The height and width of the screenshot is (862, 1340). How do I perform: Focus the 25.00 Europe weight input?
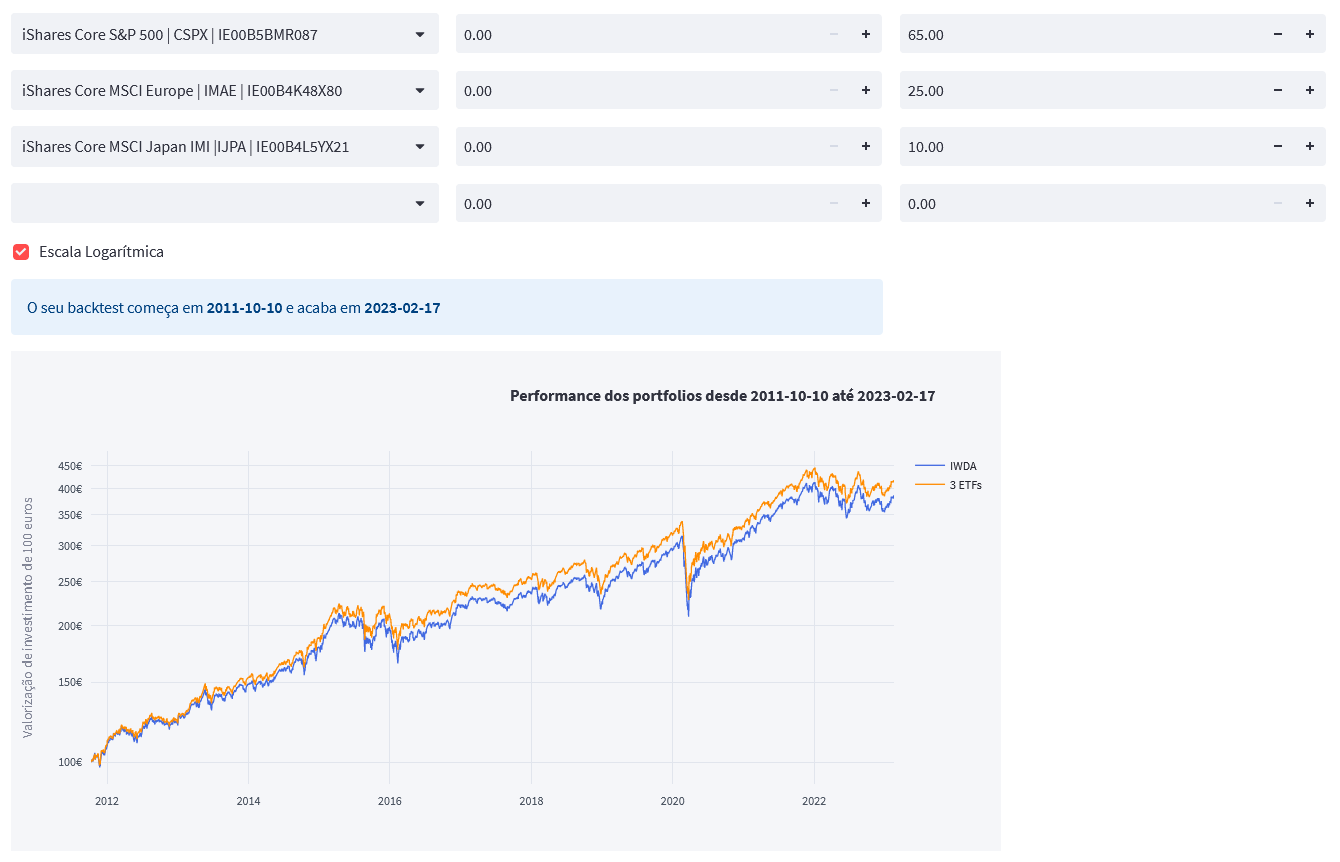(x=1080, y=91)
